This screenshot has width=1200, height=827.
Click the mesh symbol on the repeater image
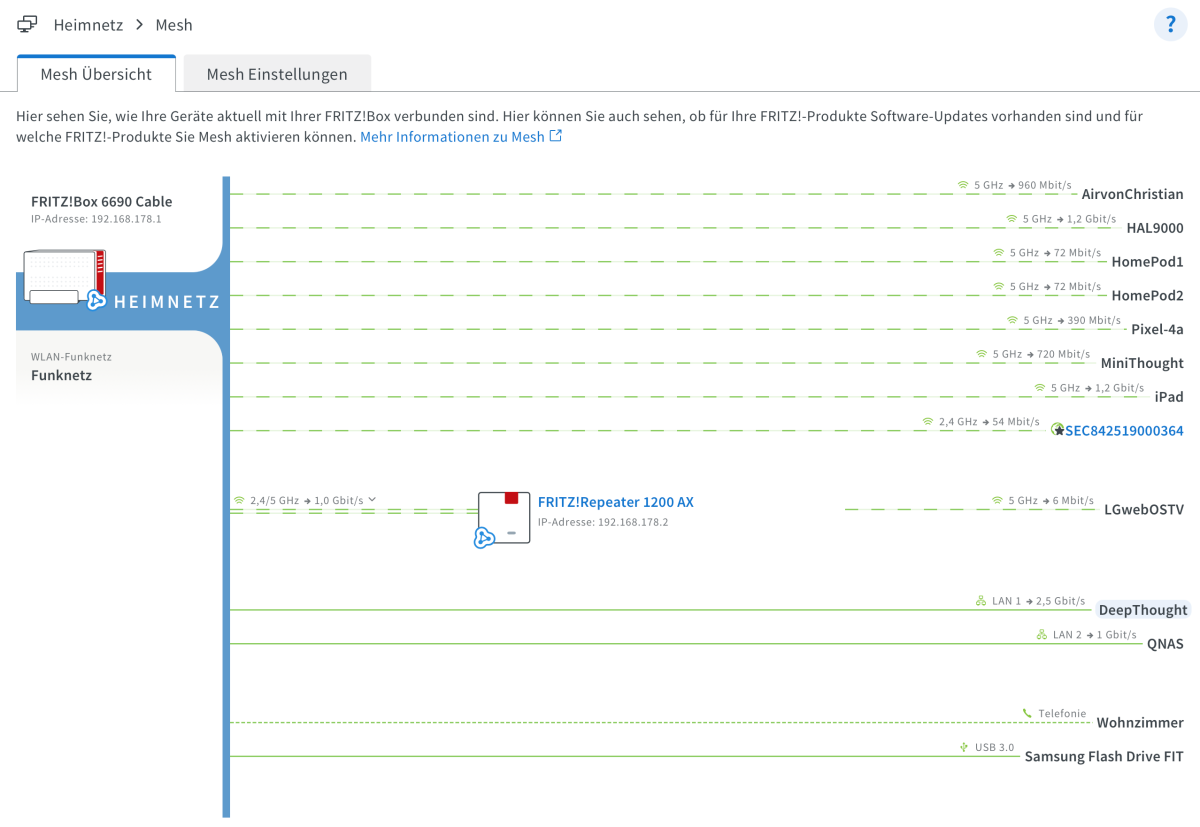coord(485,539)
